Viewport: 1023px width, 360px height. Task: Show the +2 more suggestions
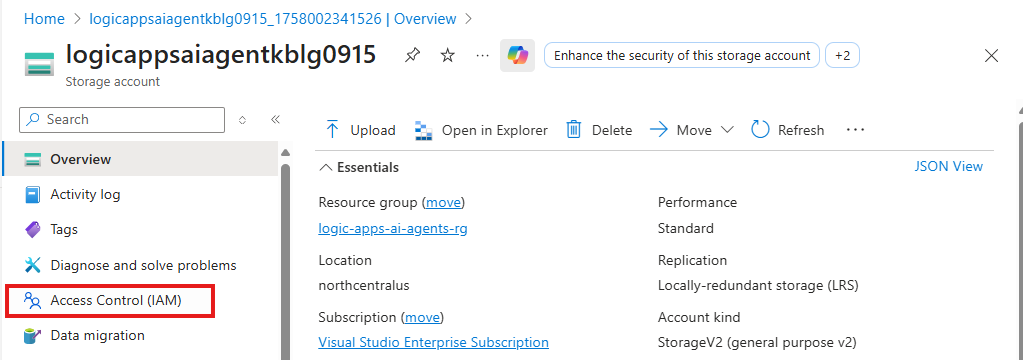(x=842, y=55)
